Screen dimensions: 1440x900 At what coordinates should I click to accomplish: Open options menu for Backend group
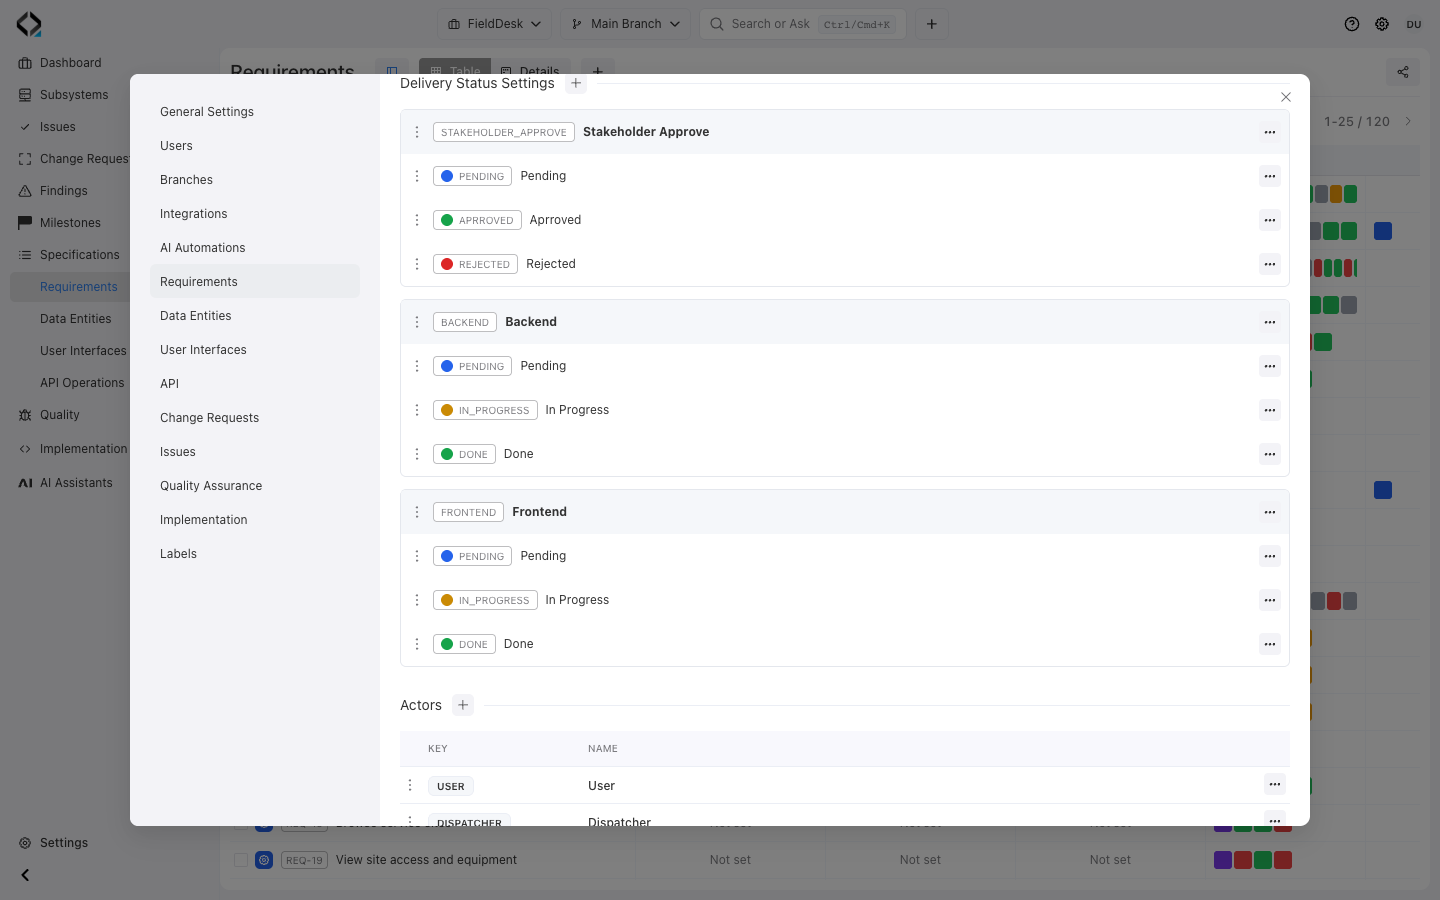pyautogui.click(x=1270, y=322)
